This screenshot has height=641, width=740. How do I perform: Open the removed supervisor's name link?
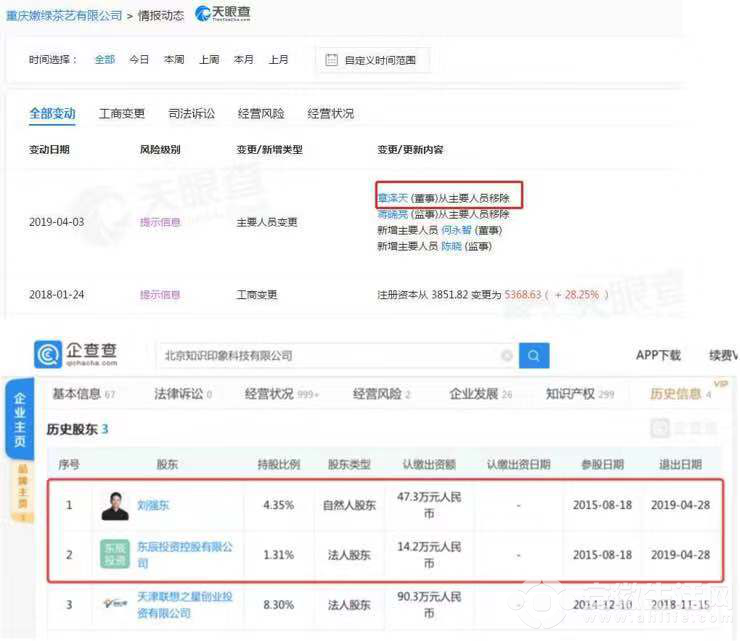(393, 214)
